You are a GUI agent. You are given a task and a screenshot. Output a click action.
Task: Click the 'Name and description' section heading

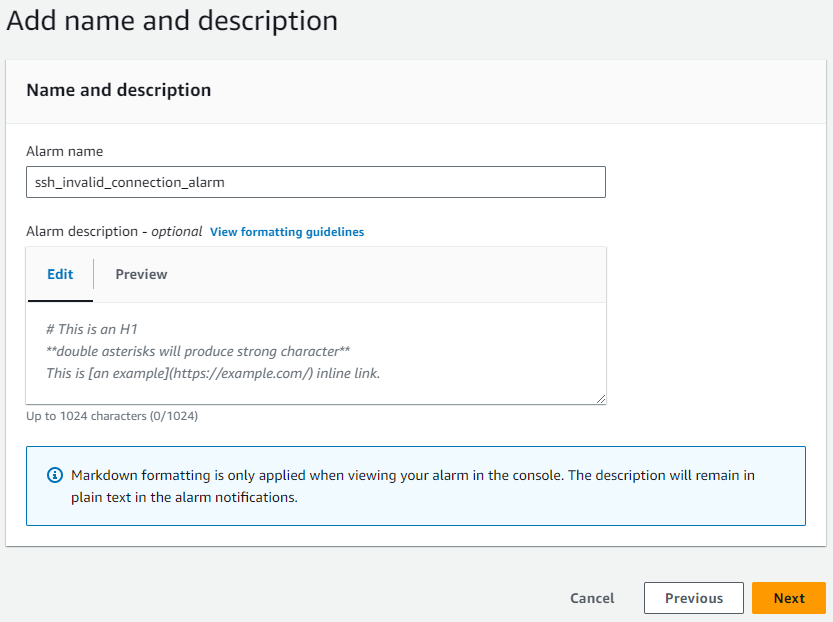(119, 90)
